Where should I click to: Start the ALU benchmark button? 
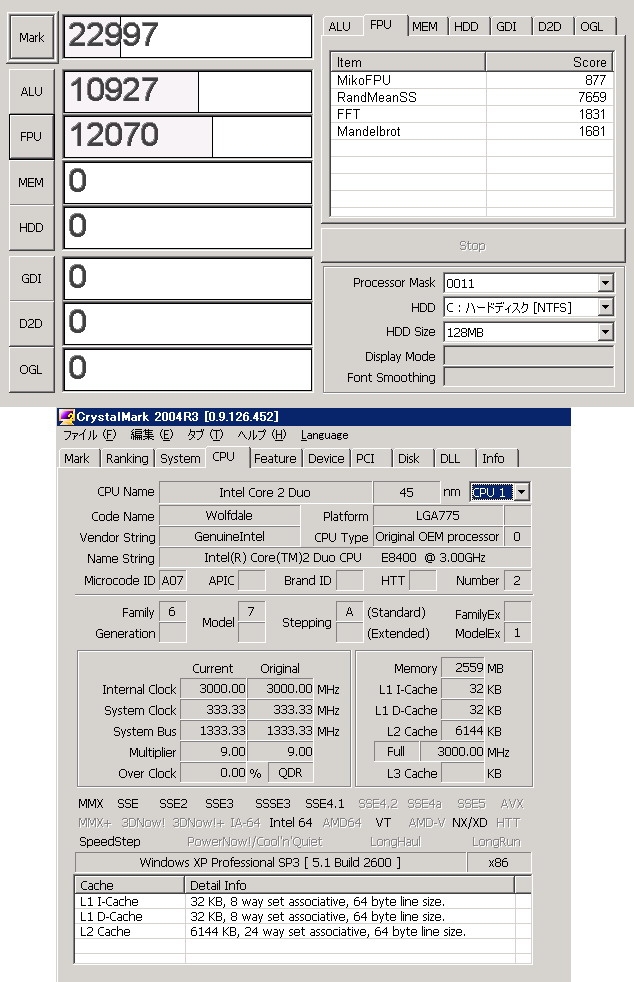(32, 91)
